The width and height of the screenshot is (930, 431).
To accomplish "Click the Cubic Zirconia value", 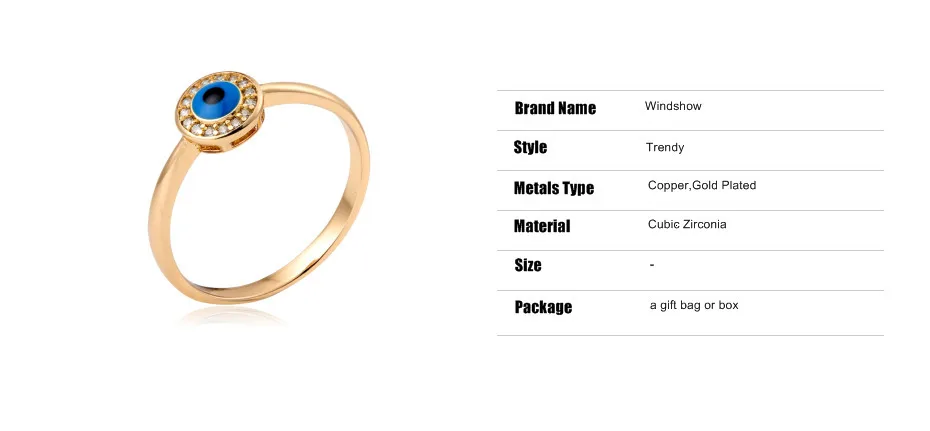I will 687,225.
